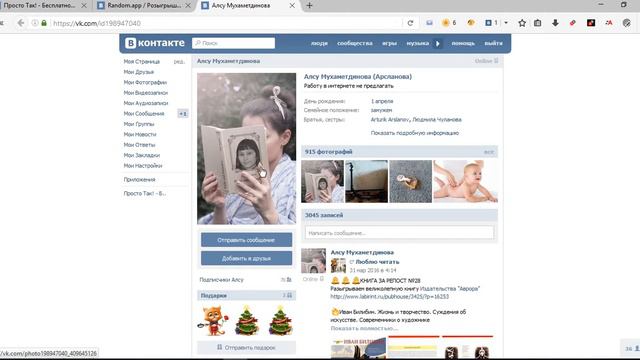Open люди in VK header menu
The image size is (640, 360).
pyautogui.click(x=319, y=43)
